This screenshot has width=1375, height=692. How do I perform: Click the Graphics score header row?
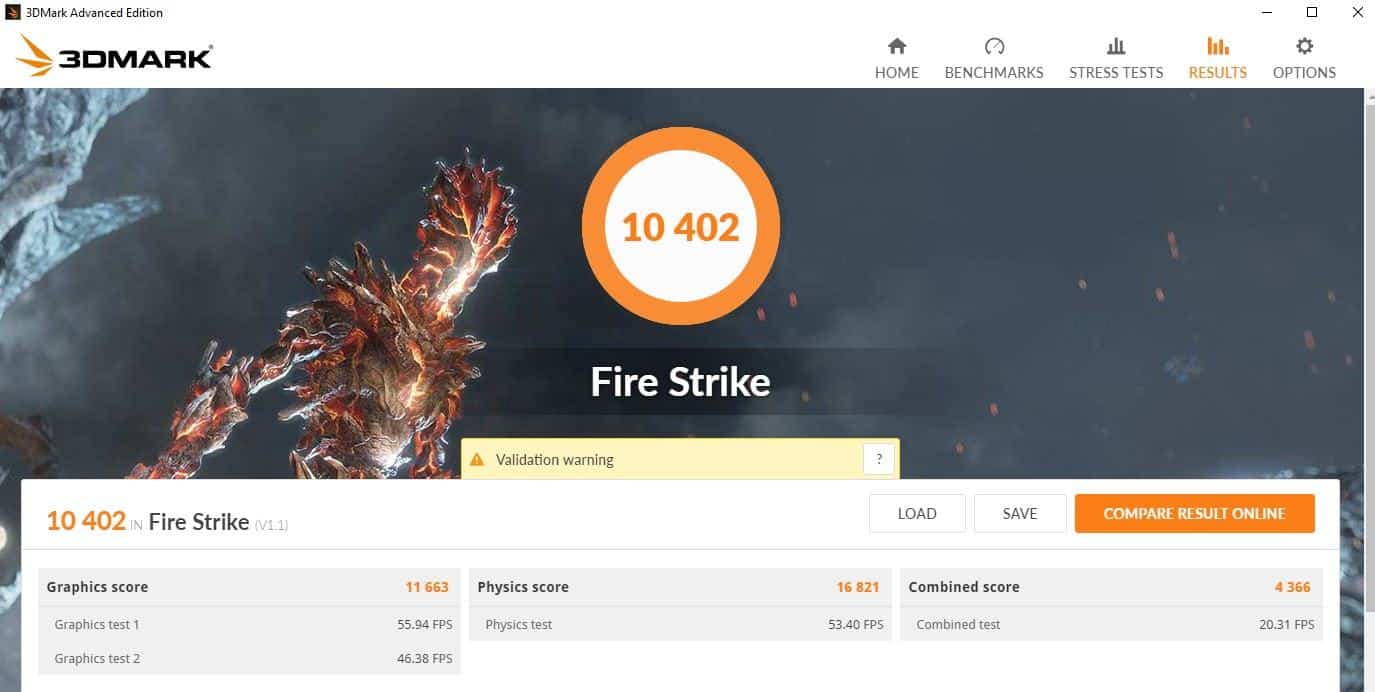248,587
